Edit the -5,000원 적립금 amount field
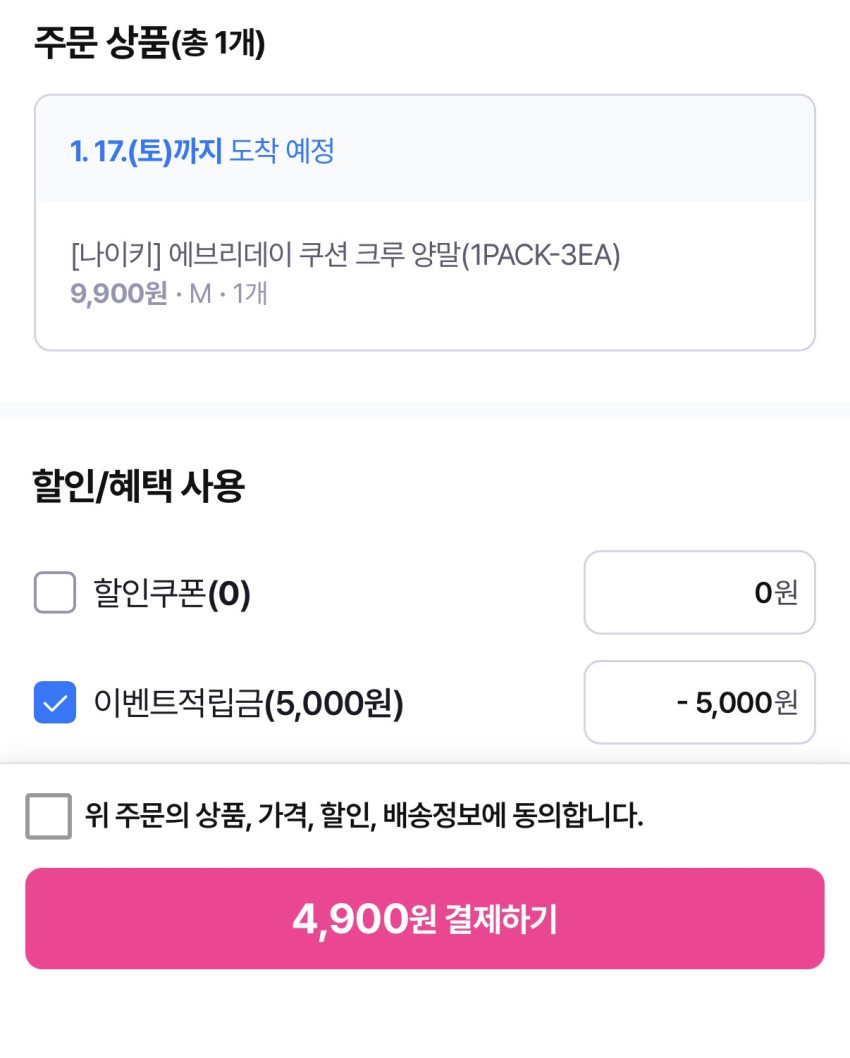Screen dimensions: 850x1058 click(x=699, y=702)
